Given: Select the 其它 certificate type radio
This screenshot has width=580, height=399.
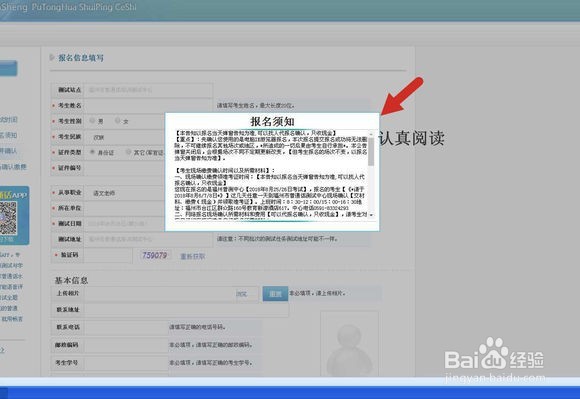Looking at the screenshot, I should coord(128,152).
